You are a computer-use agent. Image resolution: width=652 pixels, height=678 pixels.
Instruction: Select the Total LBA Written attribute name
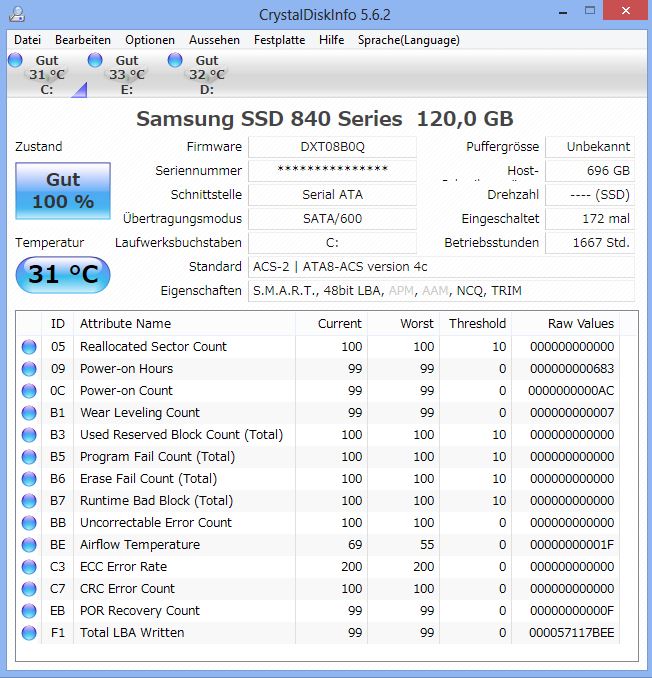point(132,633)
